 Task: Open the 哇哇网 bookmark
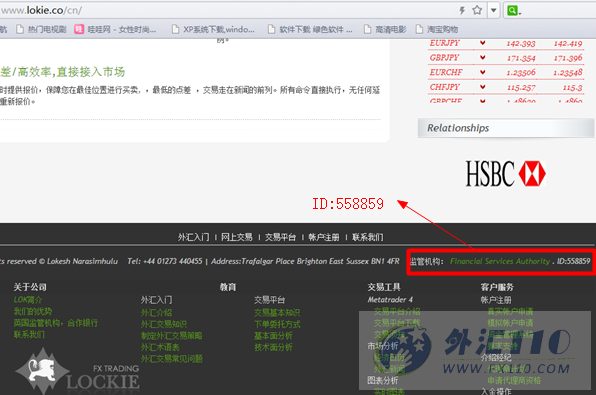(115, 29)
